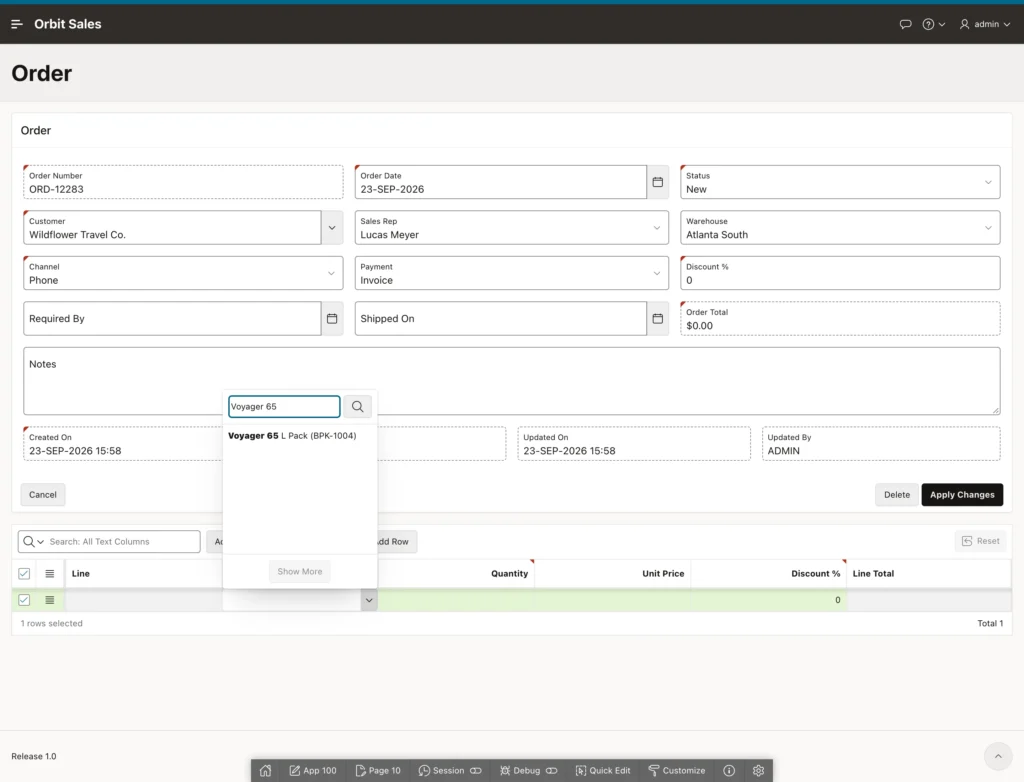1024x782 pixels.
Task: Open Page 10 in developer toolbar
Action: pos(378,770)
